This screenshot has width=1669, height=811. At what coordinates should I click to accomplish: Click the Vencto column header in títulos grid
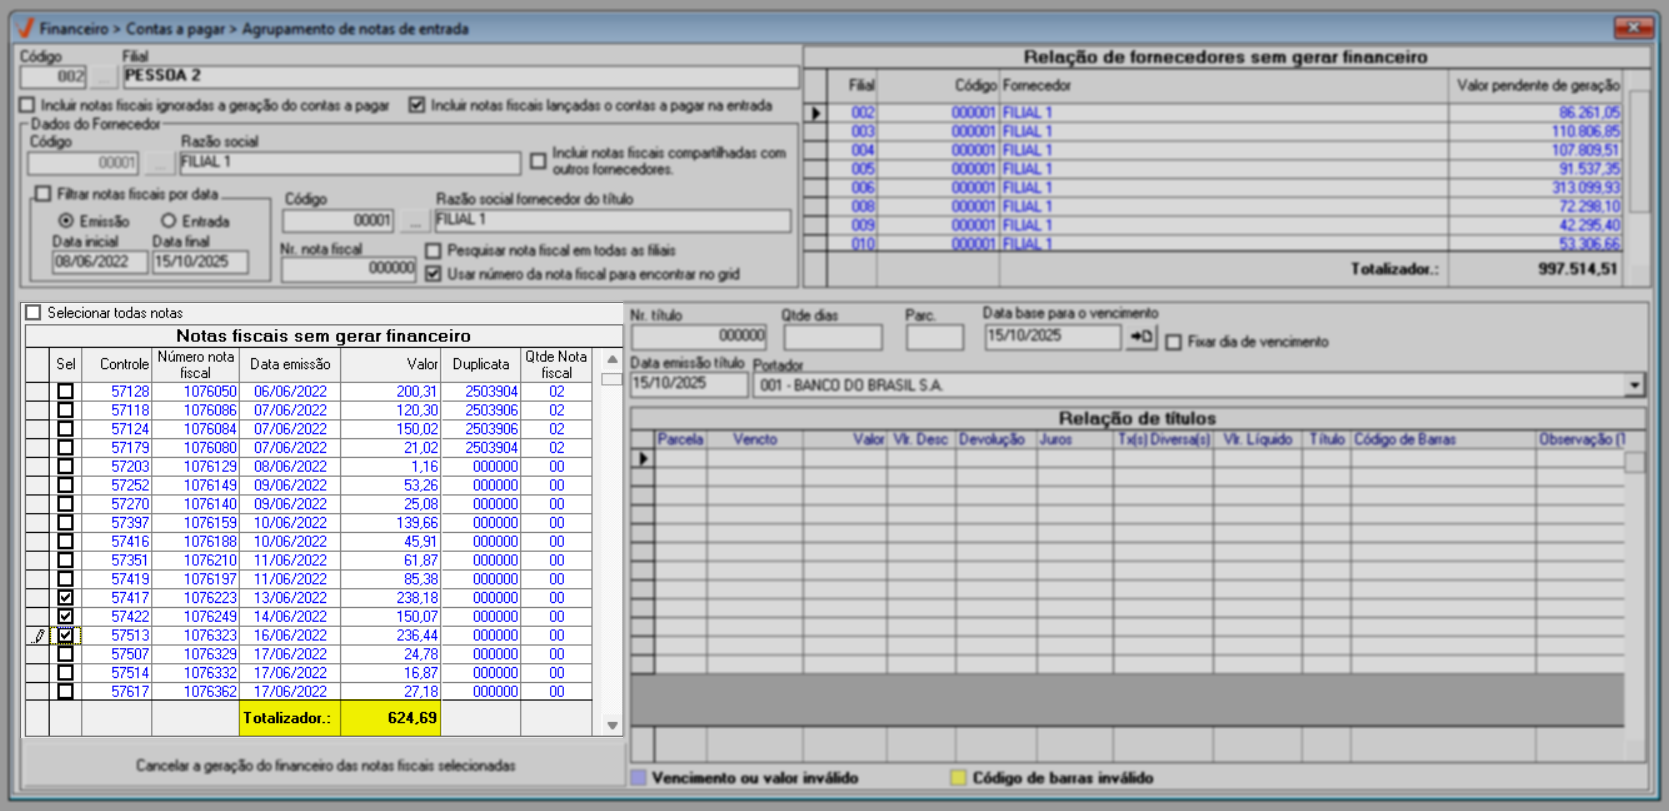click(x=754, y=439)
